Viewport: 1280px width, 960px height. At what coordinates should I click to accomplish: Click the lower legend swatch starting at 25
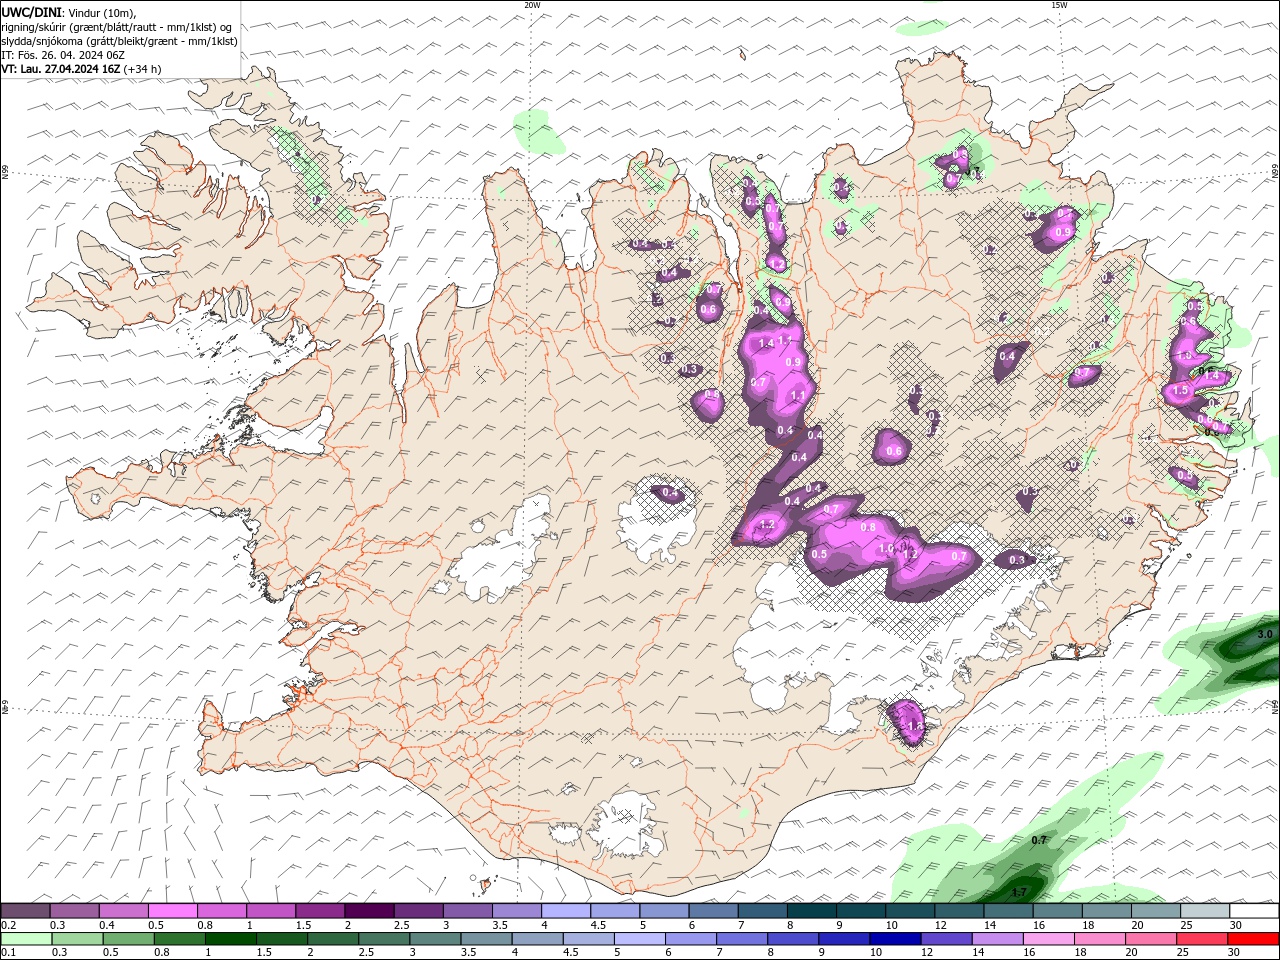(1201, 939)
